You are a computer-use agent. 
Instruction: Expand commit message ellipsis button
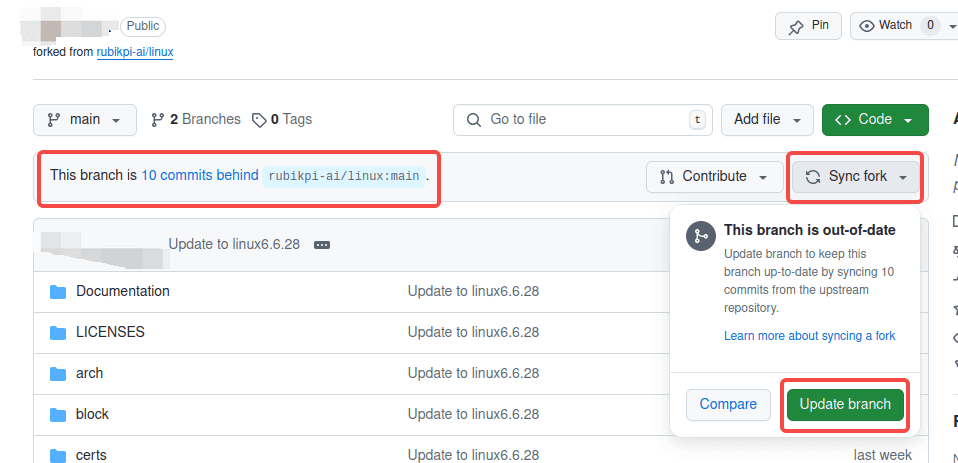(x=322, y=245)
